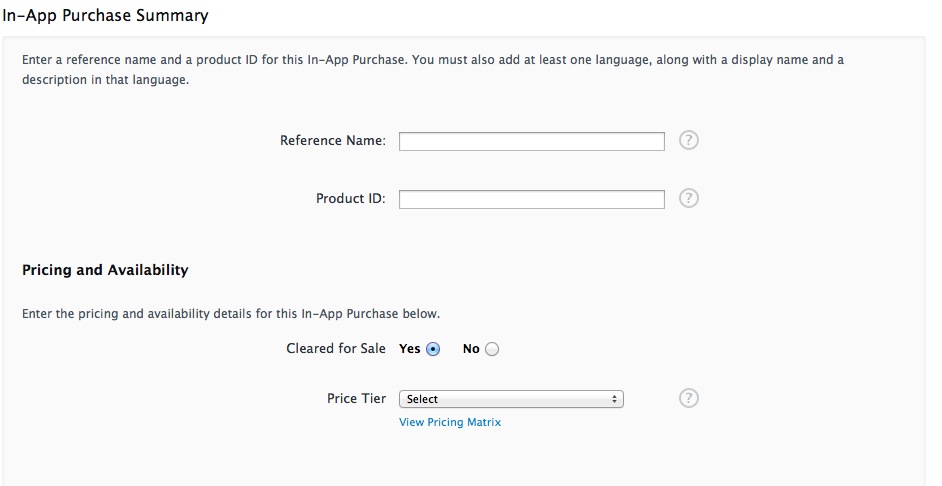942x486 pixels.
Task: Click the Reference Name label
Action: pos(333,141)
